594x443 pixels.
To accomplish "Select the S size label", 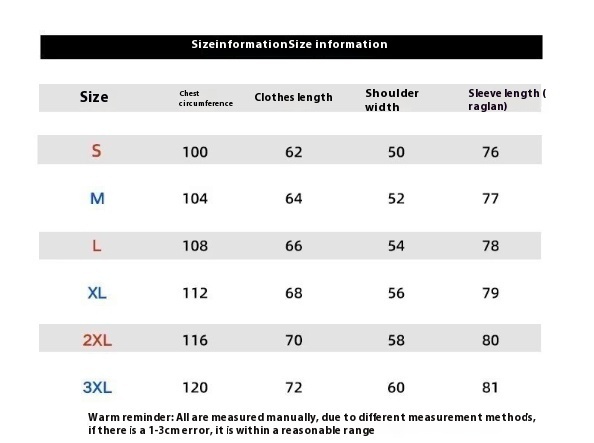I will (97, 151).
